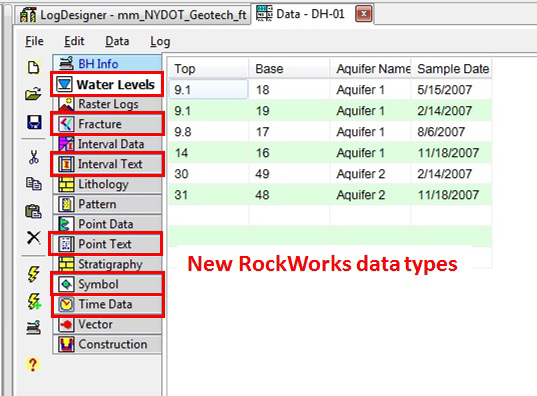Click the Base column header
537x396 pixels.
[289, 69]
